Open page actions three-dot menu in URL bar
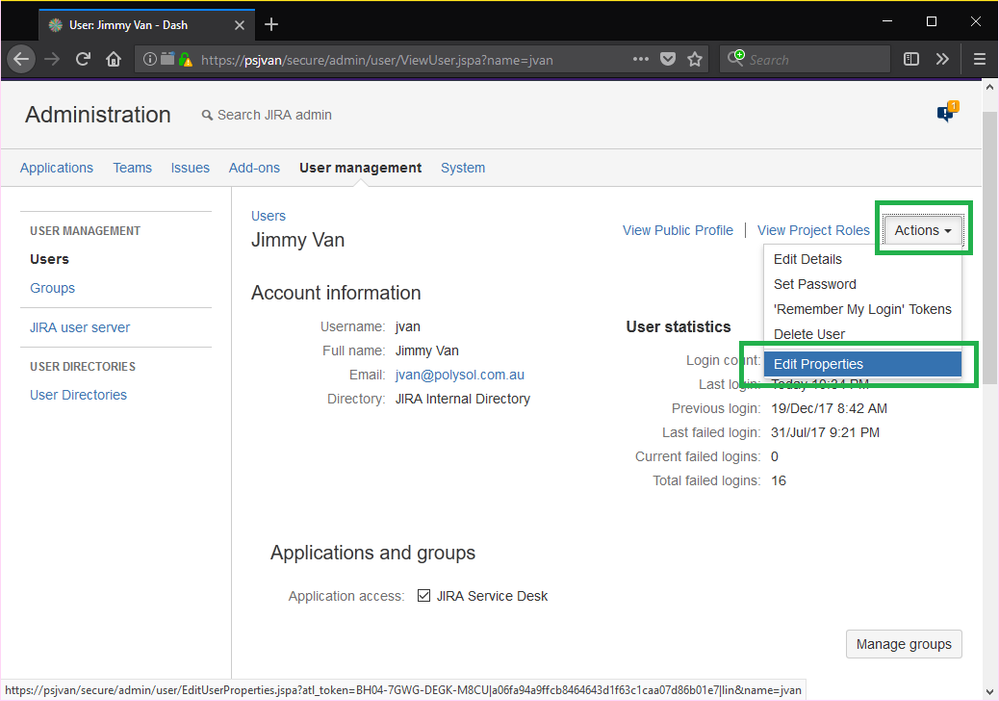The image size is (999, 701). pos(641,59)
